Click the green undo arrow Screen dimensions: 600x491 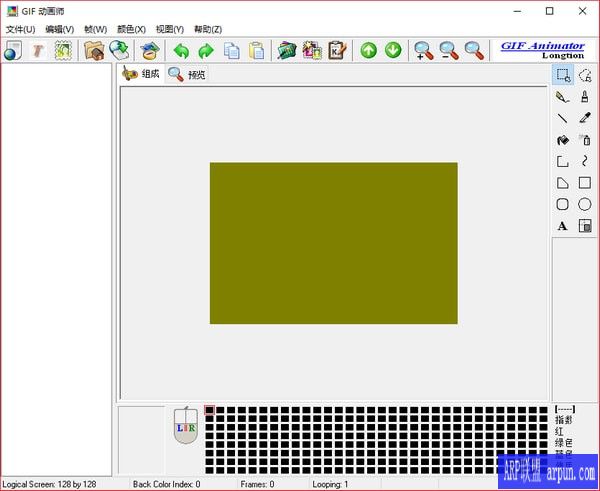click(x=181, y=50)
